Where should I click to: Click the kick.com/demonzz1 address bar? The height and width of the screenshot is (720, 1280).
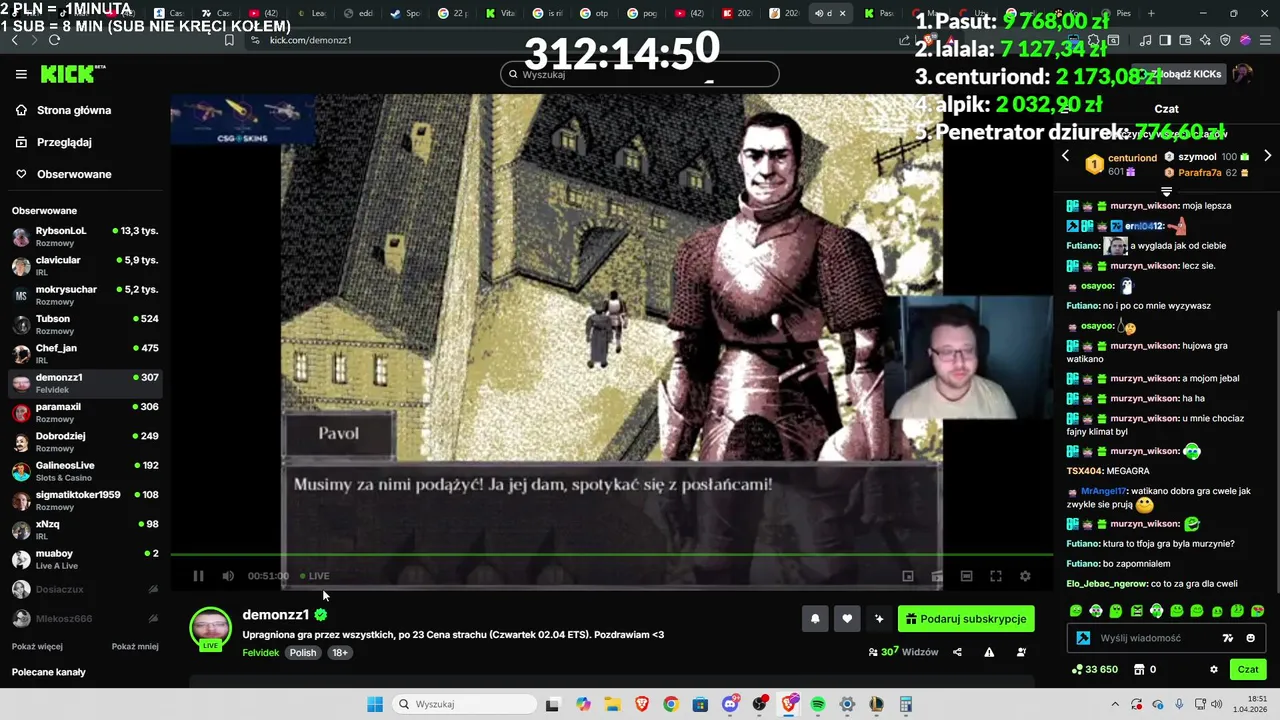click(310, 40)
